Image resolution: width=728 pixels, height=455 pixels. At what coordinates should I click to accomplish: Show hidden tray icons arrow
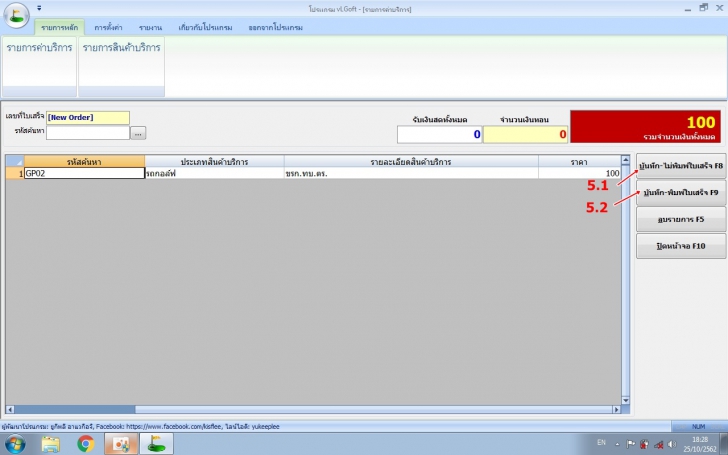617,444
